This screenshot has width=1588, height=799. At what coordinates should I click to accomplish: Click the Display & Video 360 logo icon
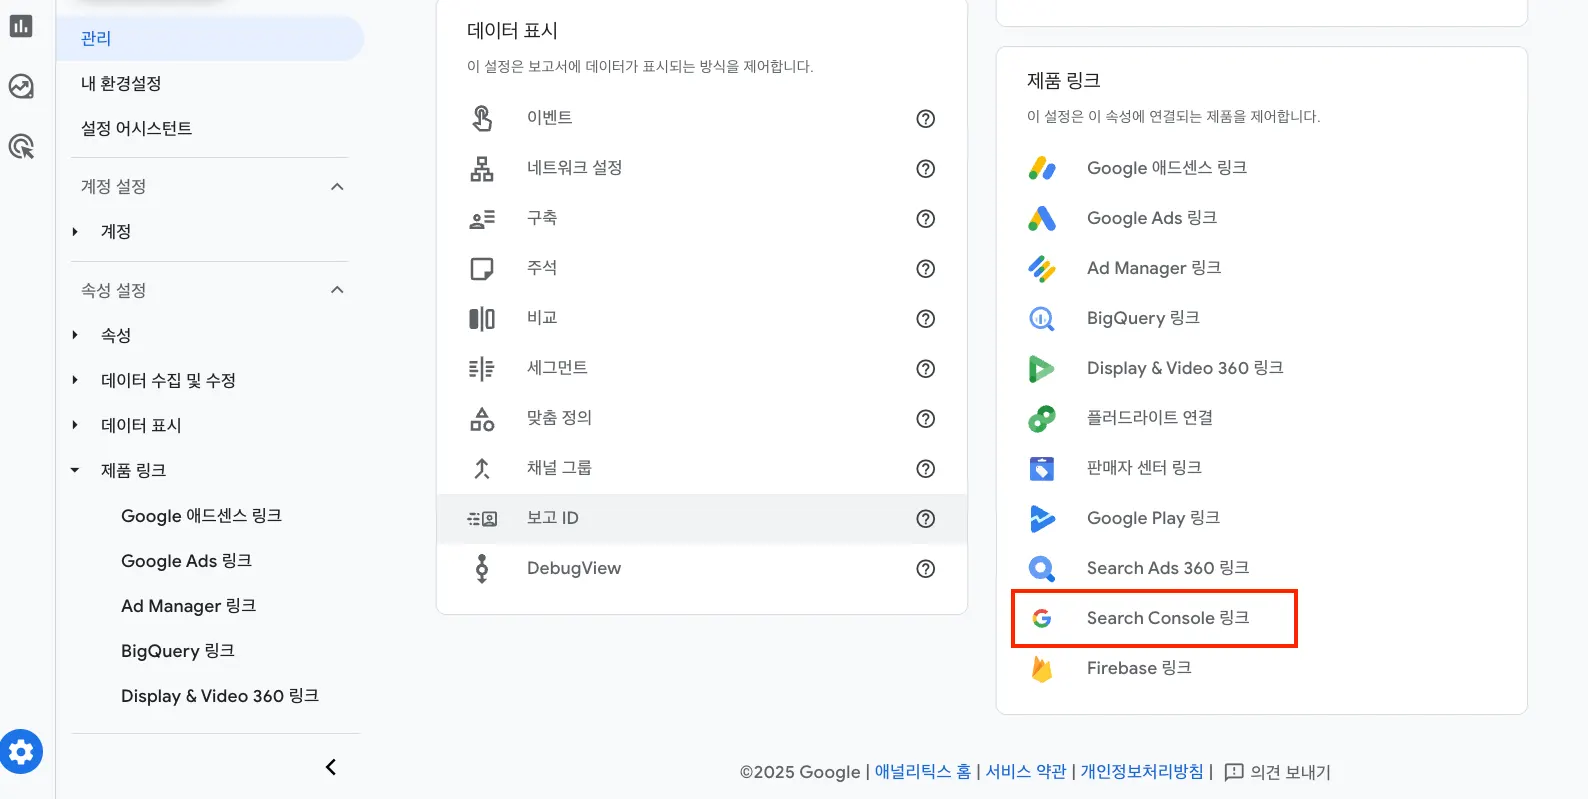pos(1042,368)
